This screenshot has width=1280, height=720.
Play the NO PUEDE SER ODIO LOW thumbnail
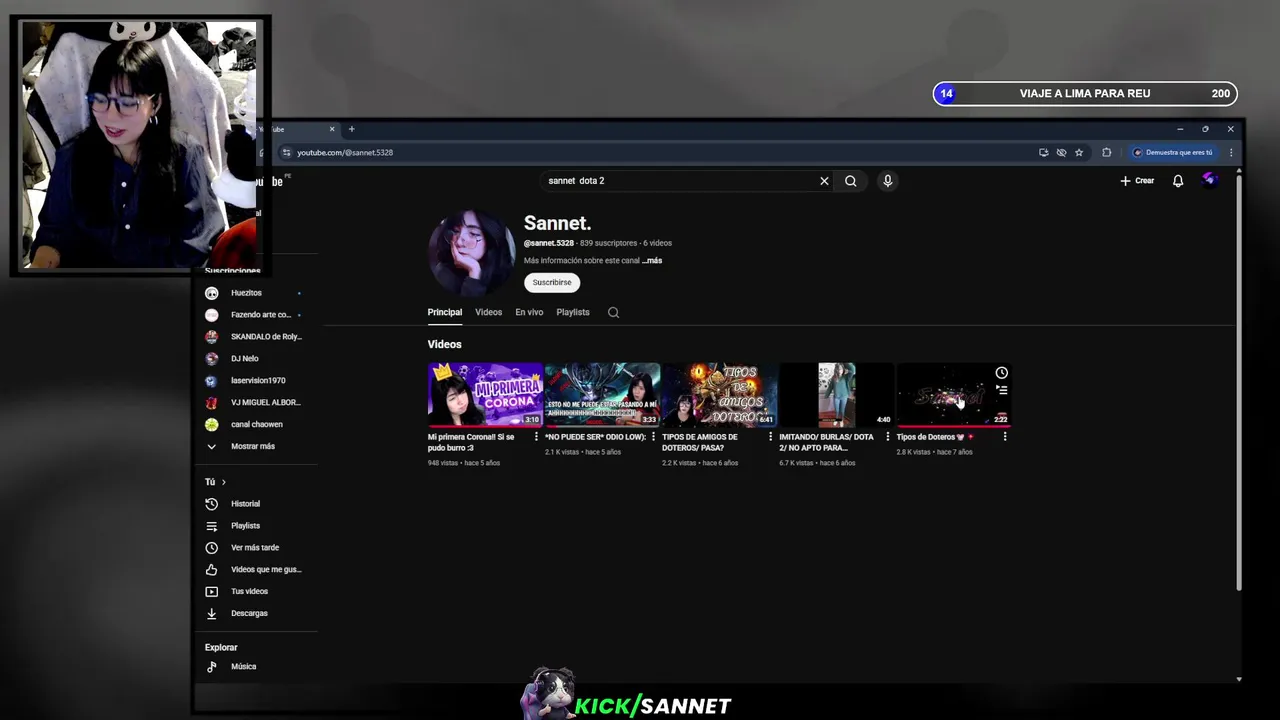[x=602, y=395]
